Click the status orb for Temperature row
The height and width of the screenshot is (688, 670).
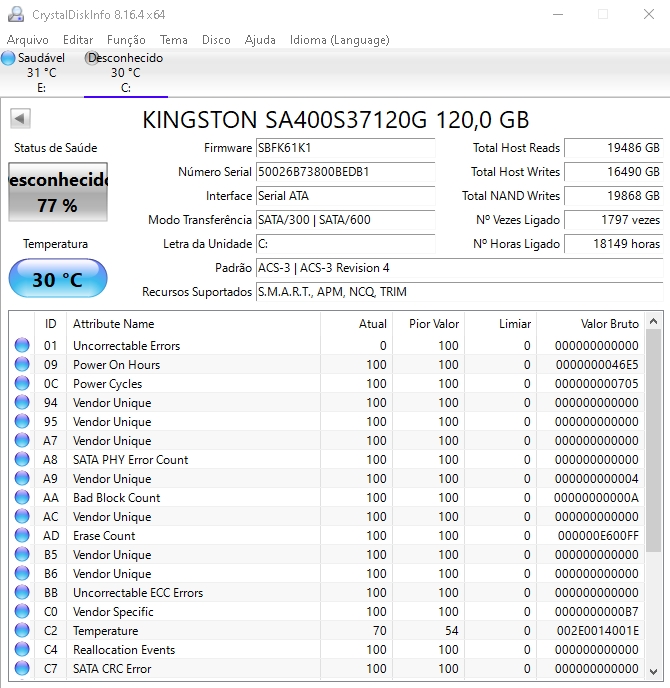point(22,631)
